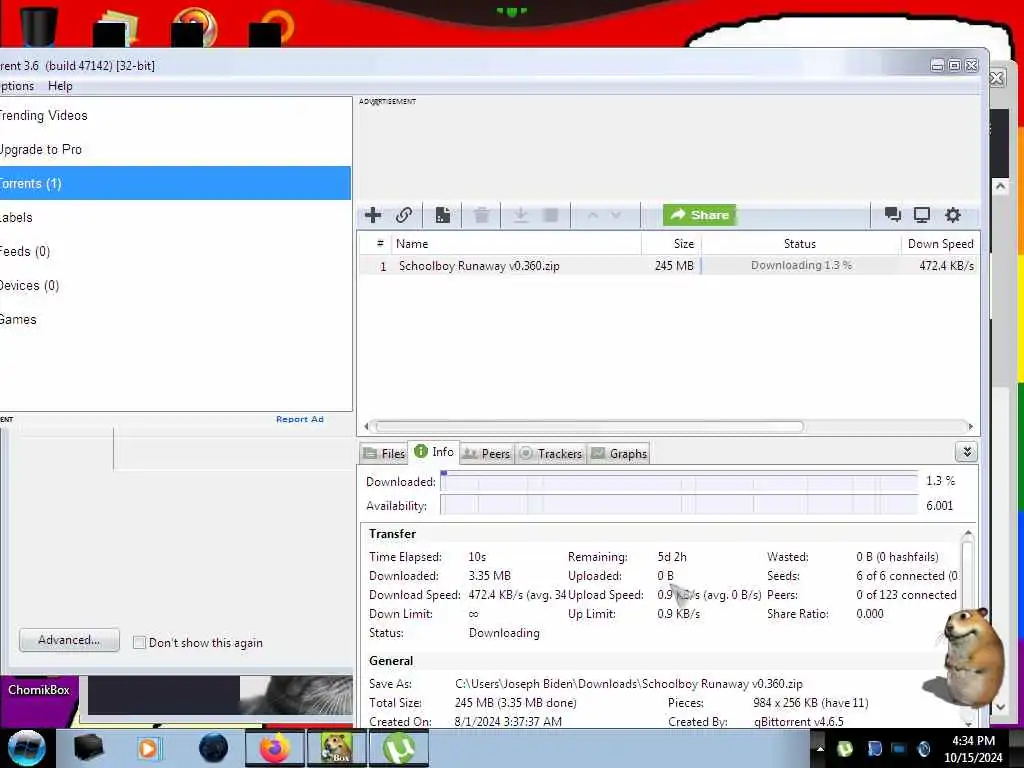Open the remote monitor toolbar icon
This screenshot has height=768, width=1024.
(921, 215)
